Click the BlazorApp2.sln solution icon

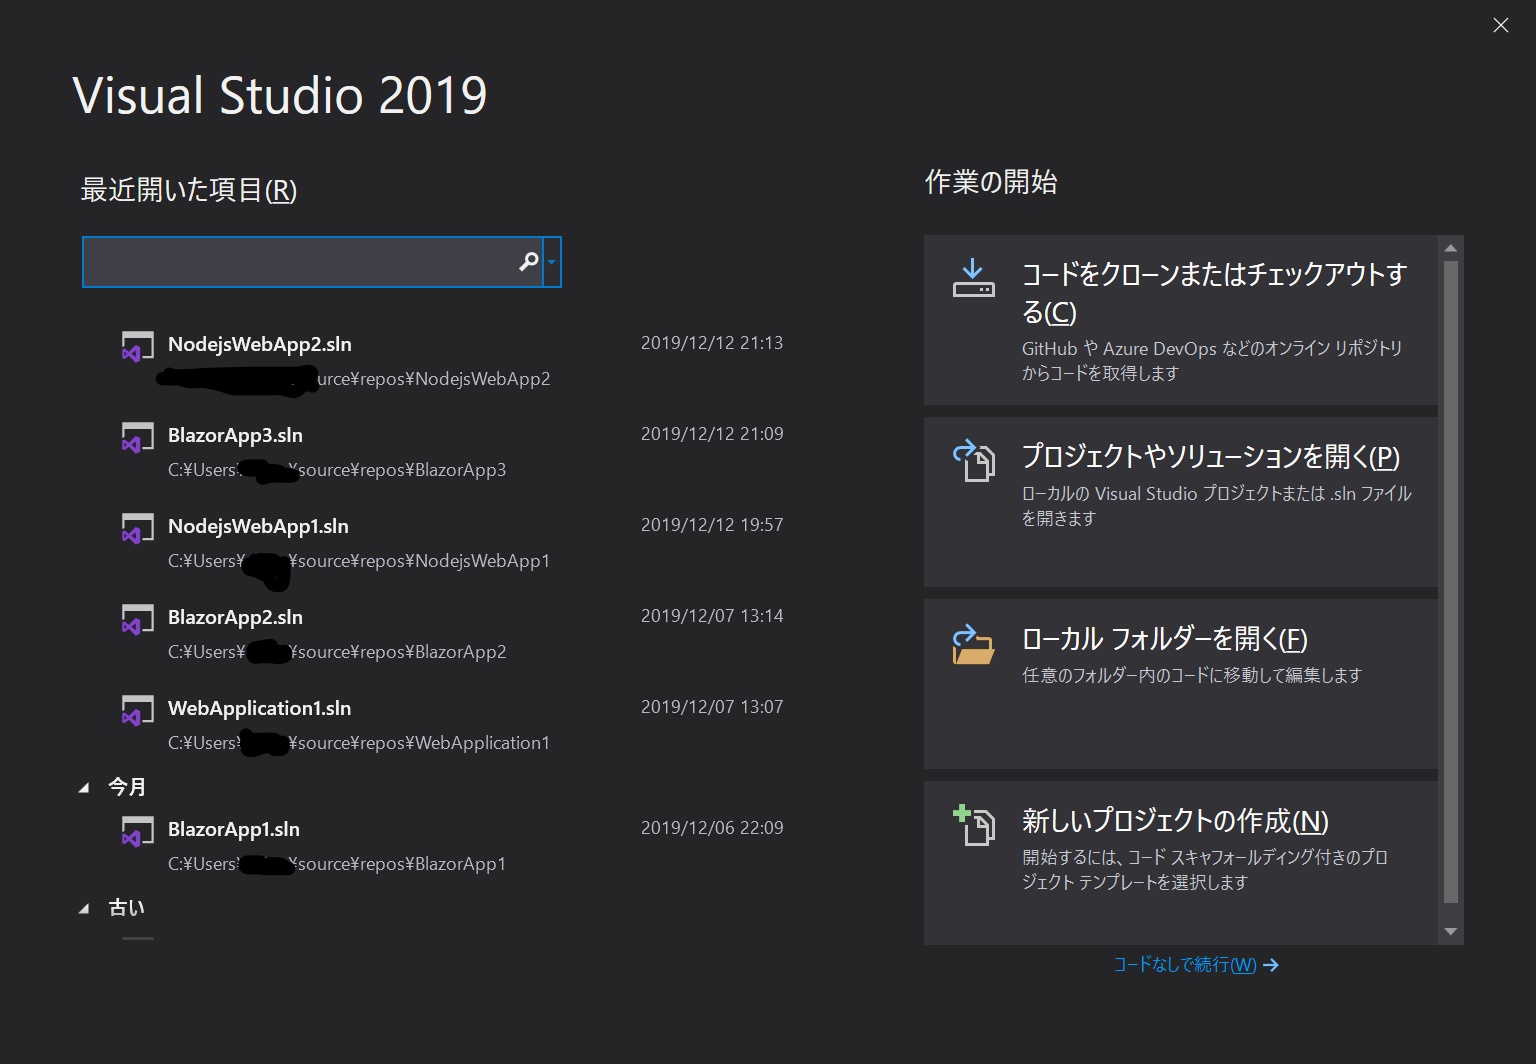click(x=137, y=619)
